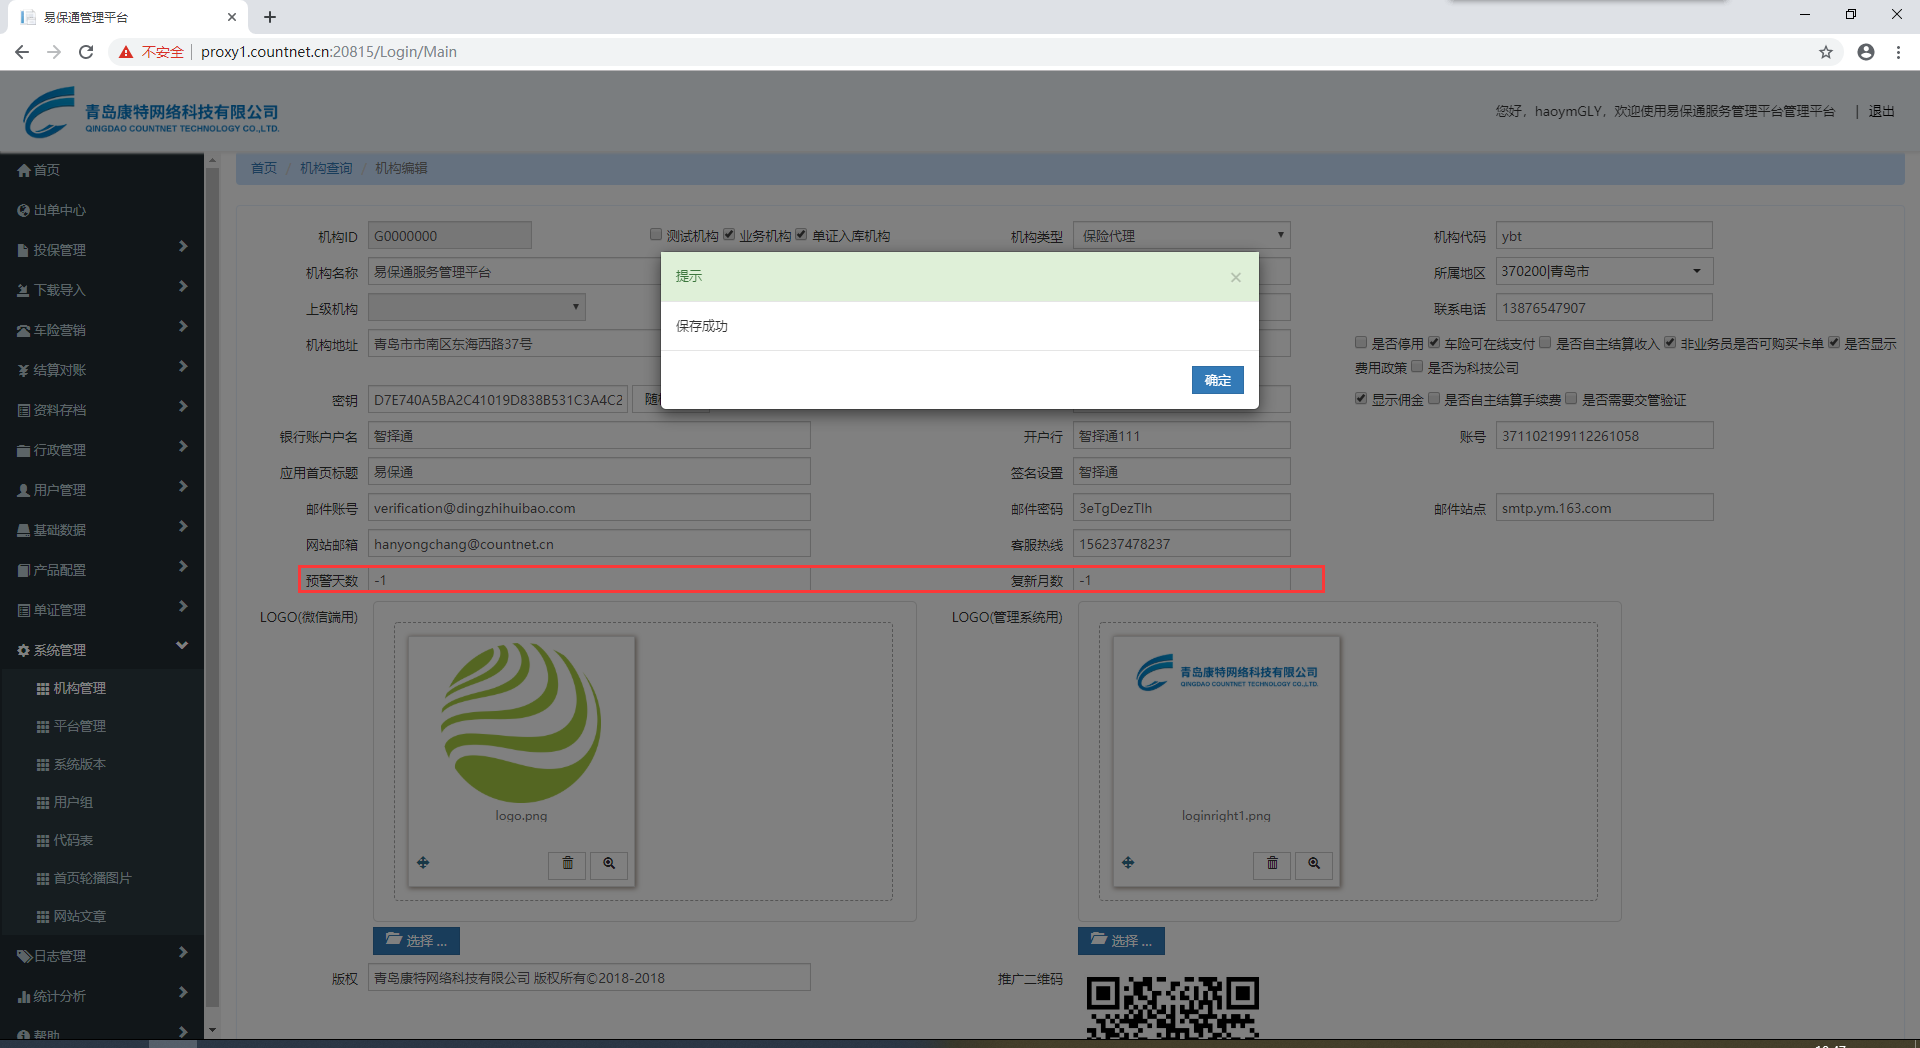The width and height of the screenshot is (1920, 1048).
Task: Reload the page in the browser
Action: tap(86, 52)
